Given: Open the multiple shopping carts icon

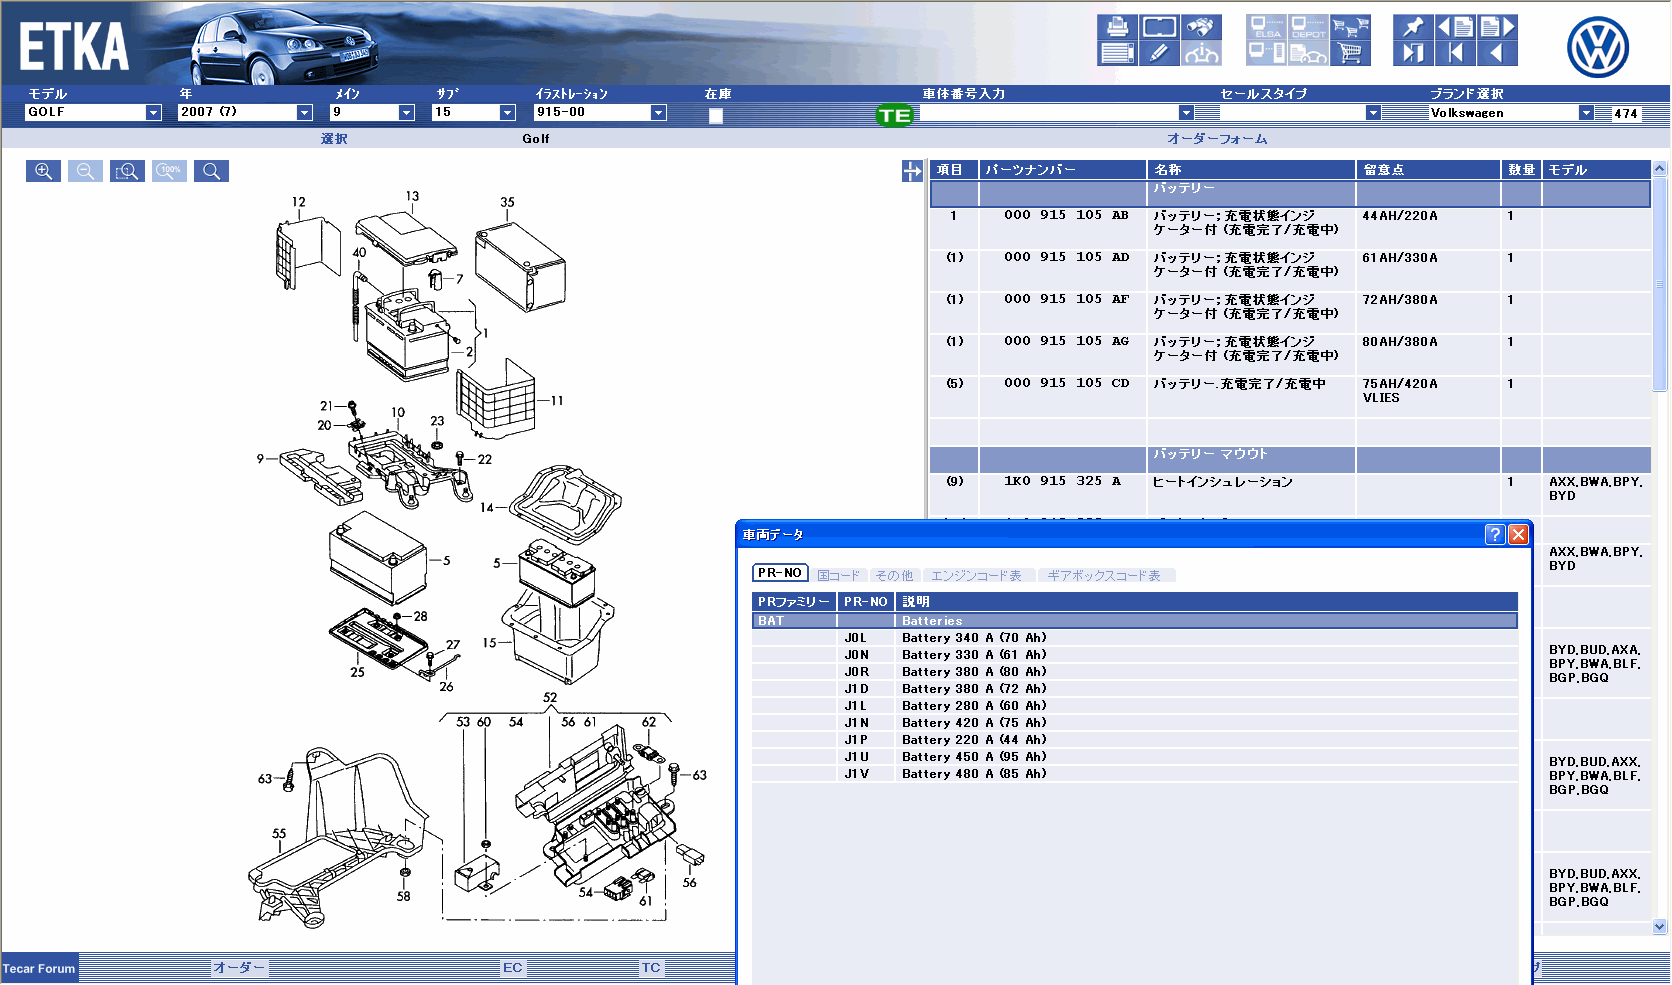Looking at the screenshot, I should [1350, 27].
